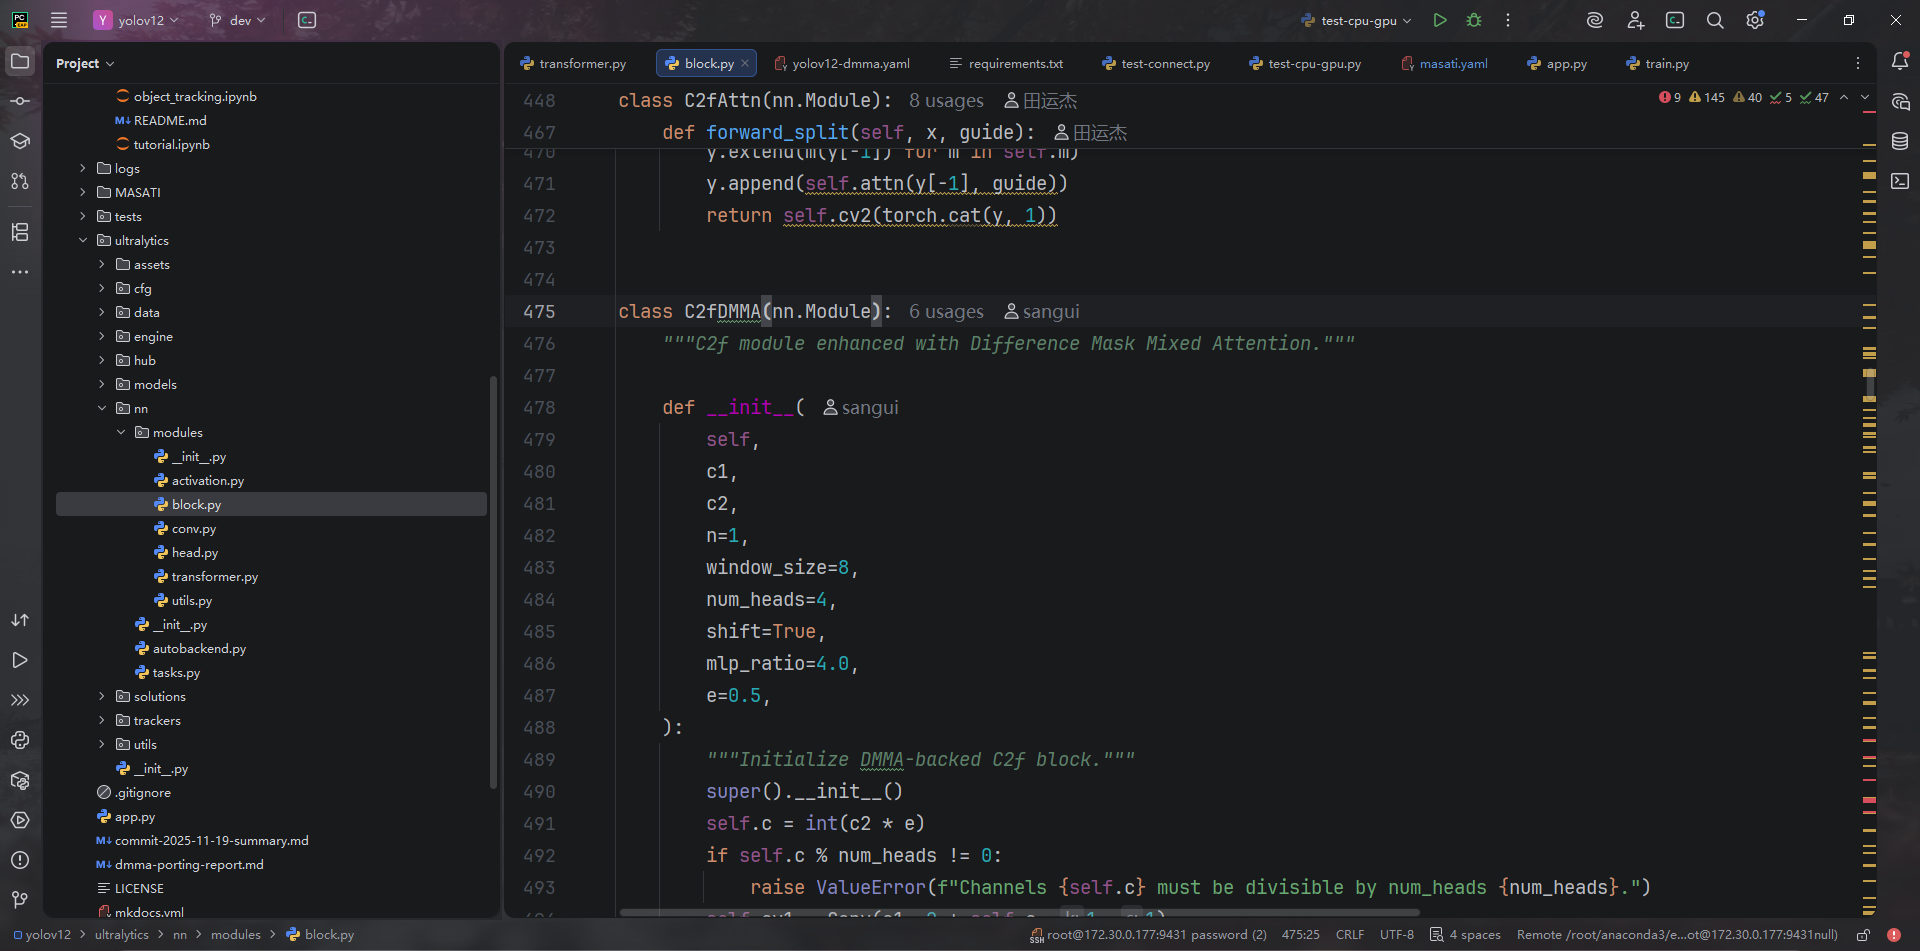Click the editor horizontal scrollbar
The height and width of the screenshot is (951, 1920).
coord(1018,912)
